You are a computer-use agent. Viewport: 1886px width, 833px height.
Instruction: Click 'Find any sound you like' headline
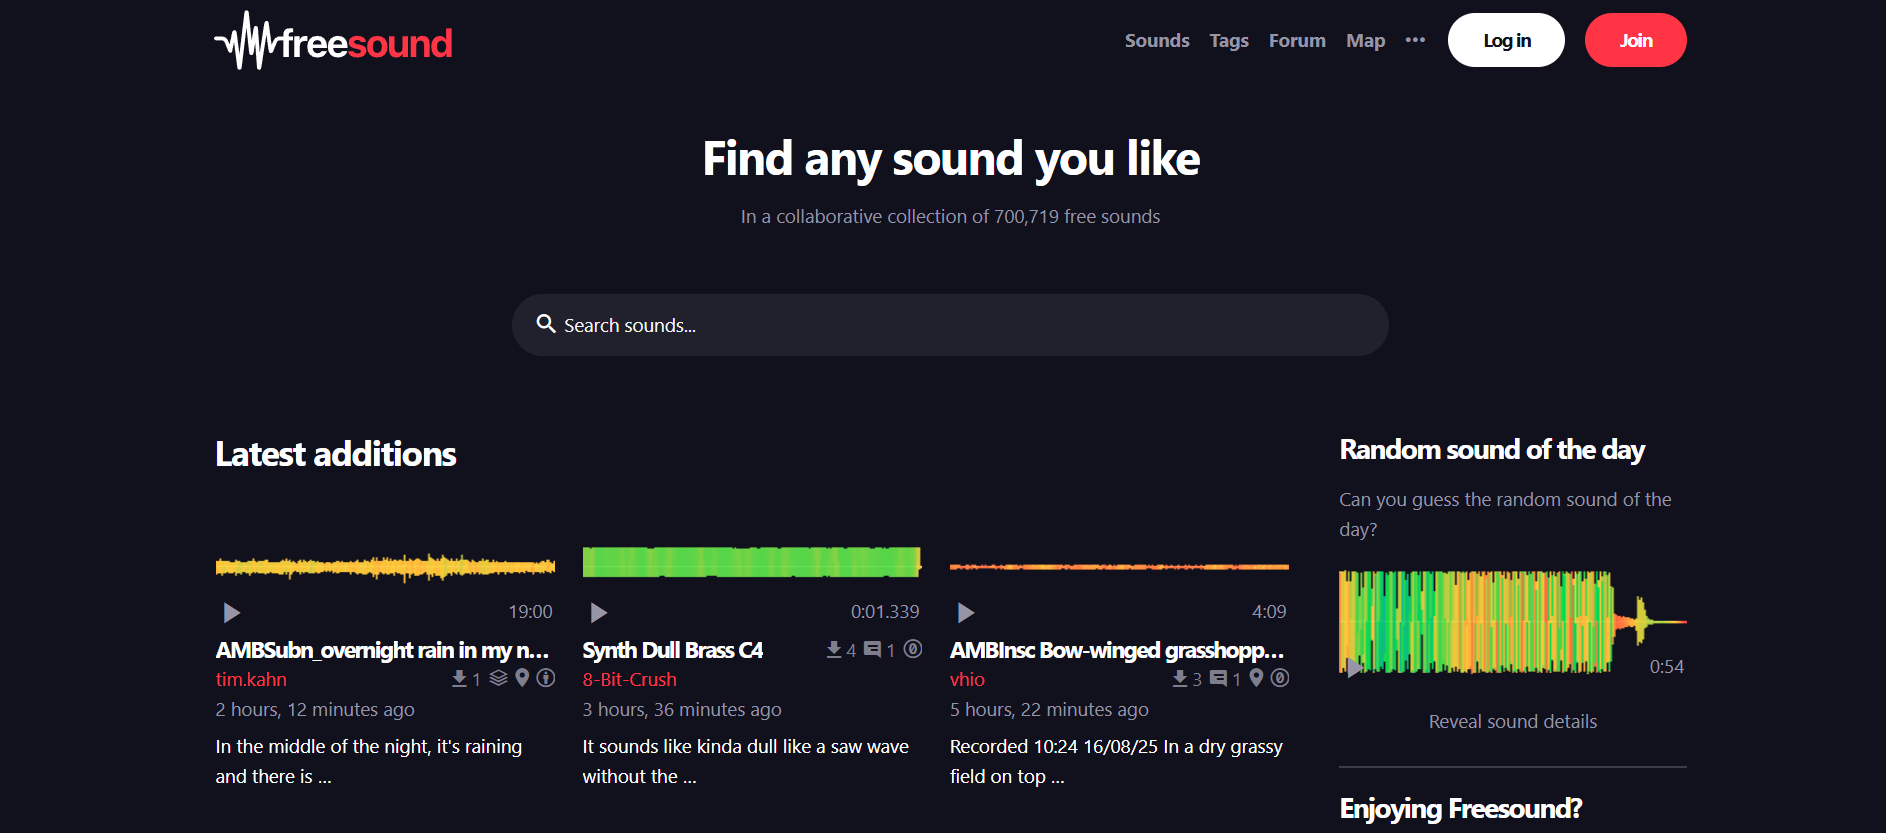tap(951, 159)
